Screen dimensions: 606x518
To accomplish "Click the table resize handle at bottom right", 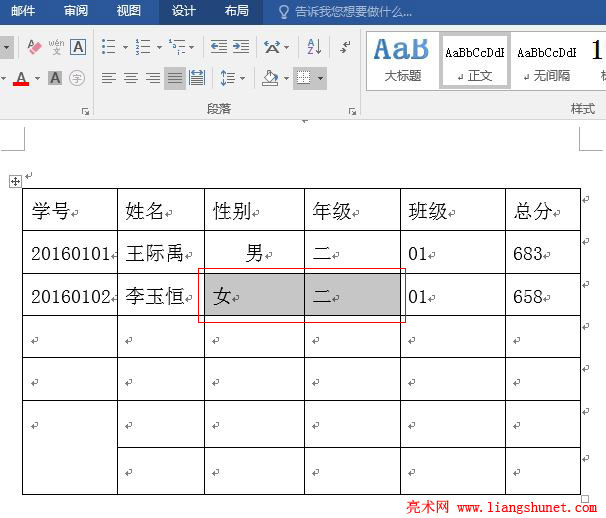I will [x=585, y=499].
